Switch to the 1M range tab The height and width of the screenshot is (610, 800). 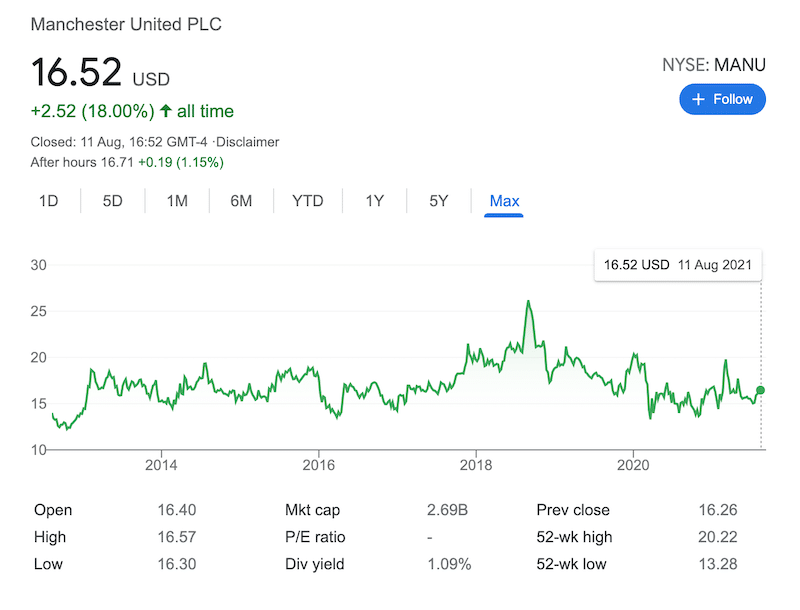point(177,201)
